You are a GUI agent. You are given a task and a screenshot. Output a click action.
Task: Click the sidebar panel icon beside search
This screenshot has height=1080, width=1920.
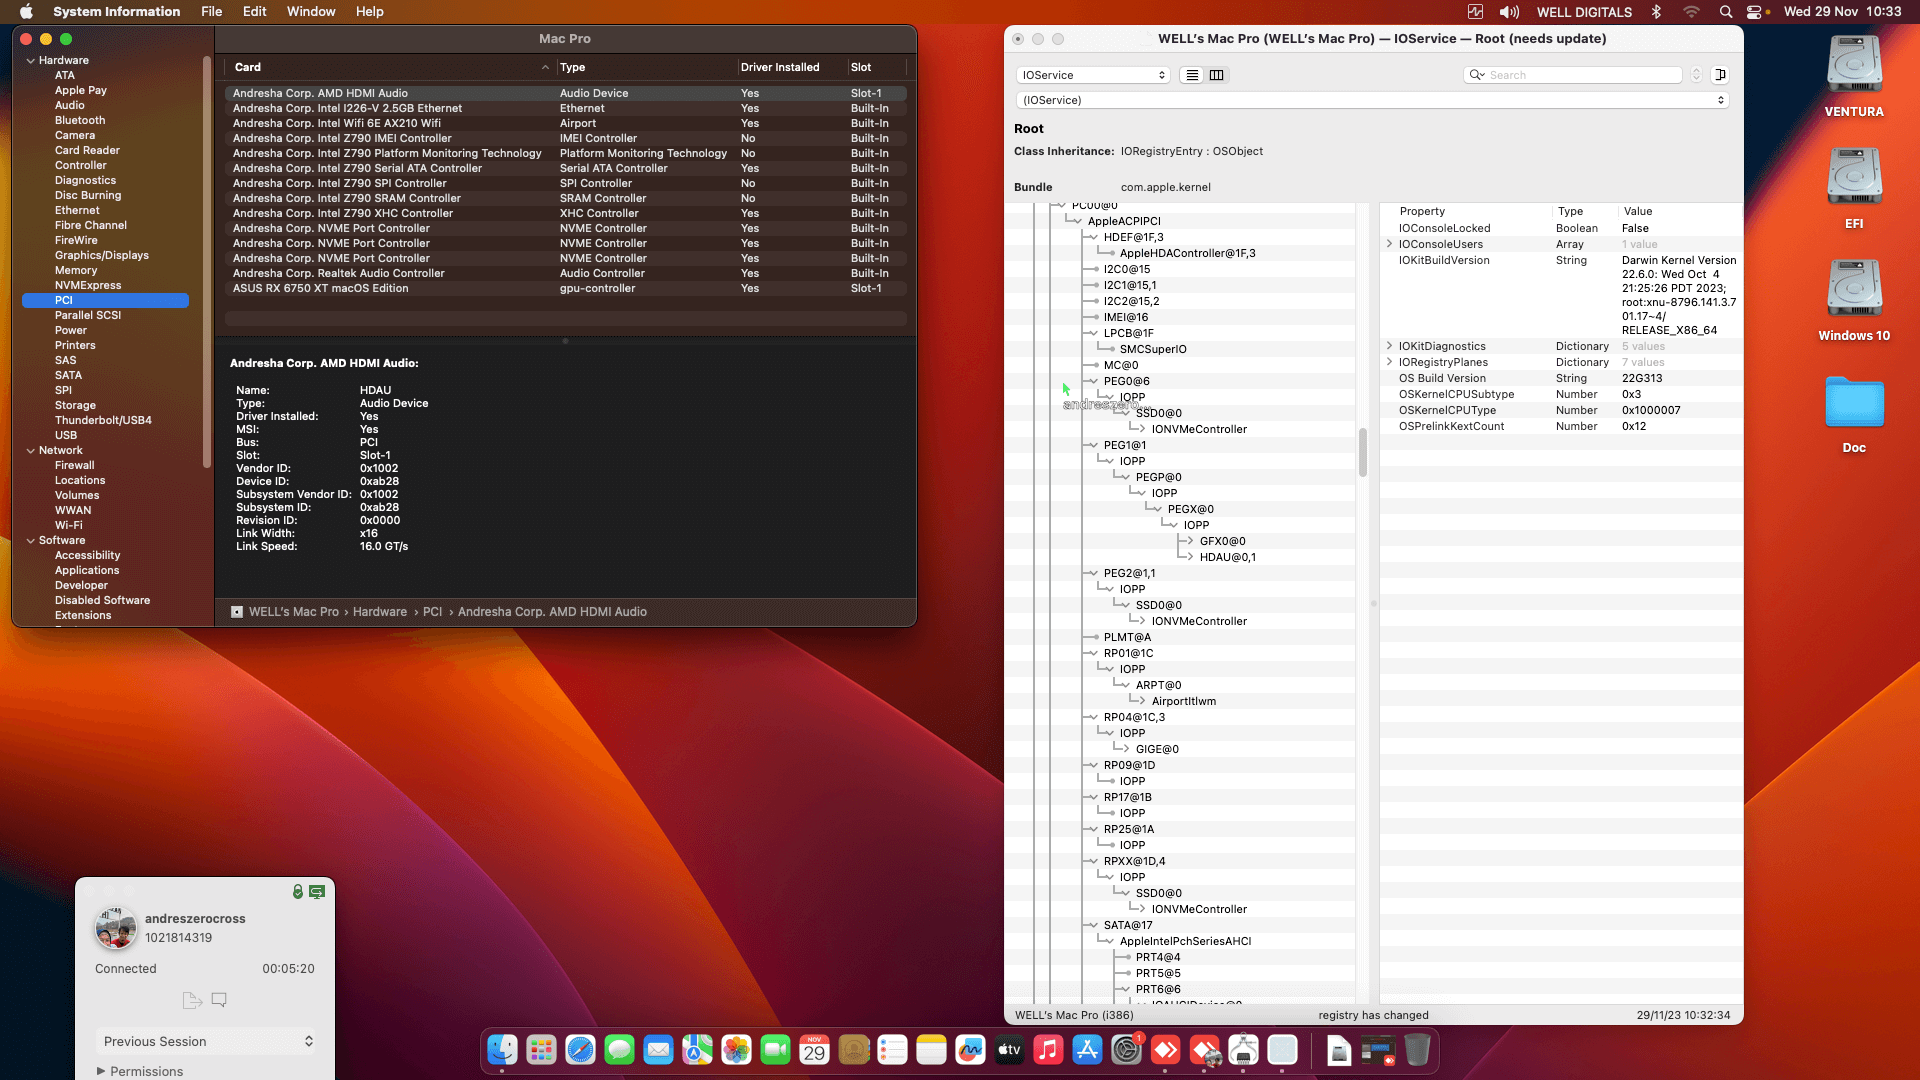tap(1721, 75)
